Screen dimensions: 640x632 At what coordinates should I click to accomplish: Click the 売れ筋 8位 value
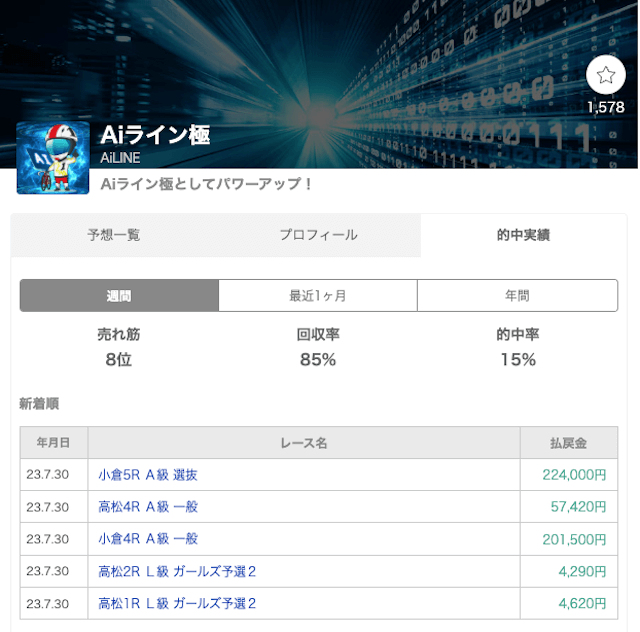(x=119, y=360)
